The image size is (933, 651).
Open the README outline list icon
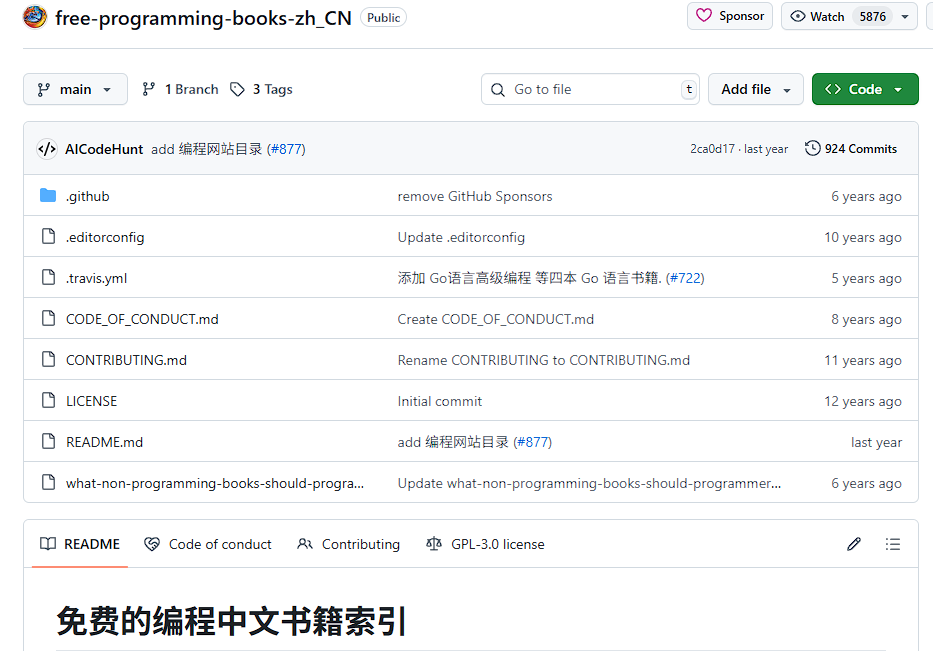pos(893,544)
